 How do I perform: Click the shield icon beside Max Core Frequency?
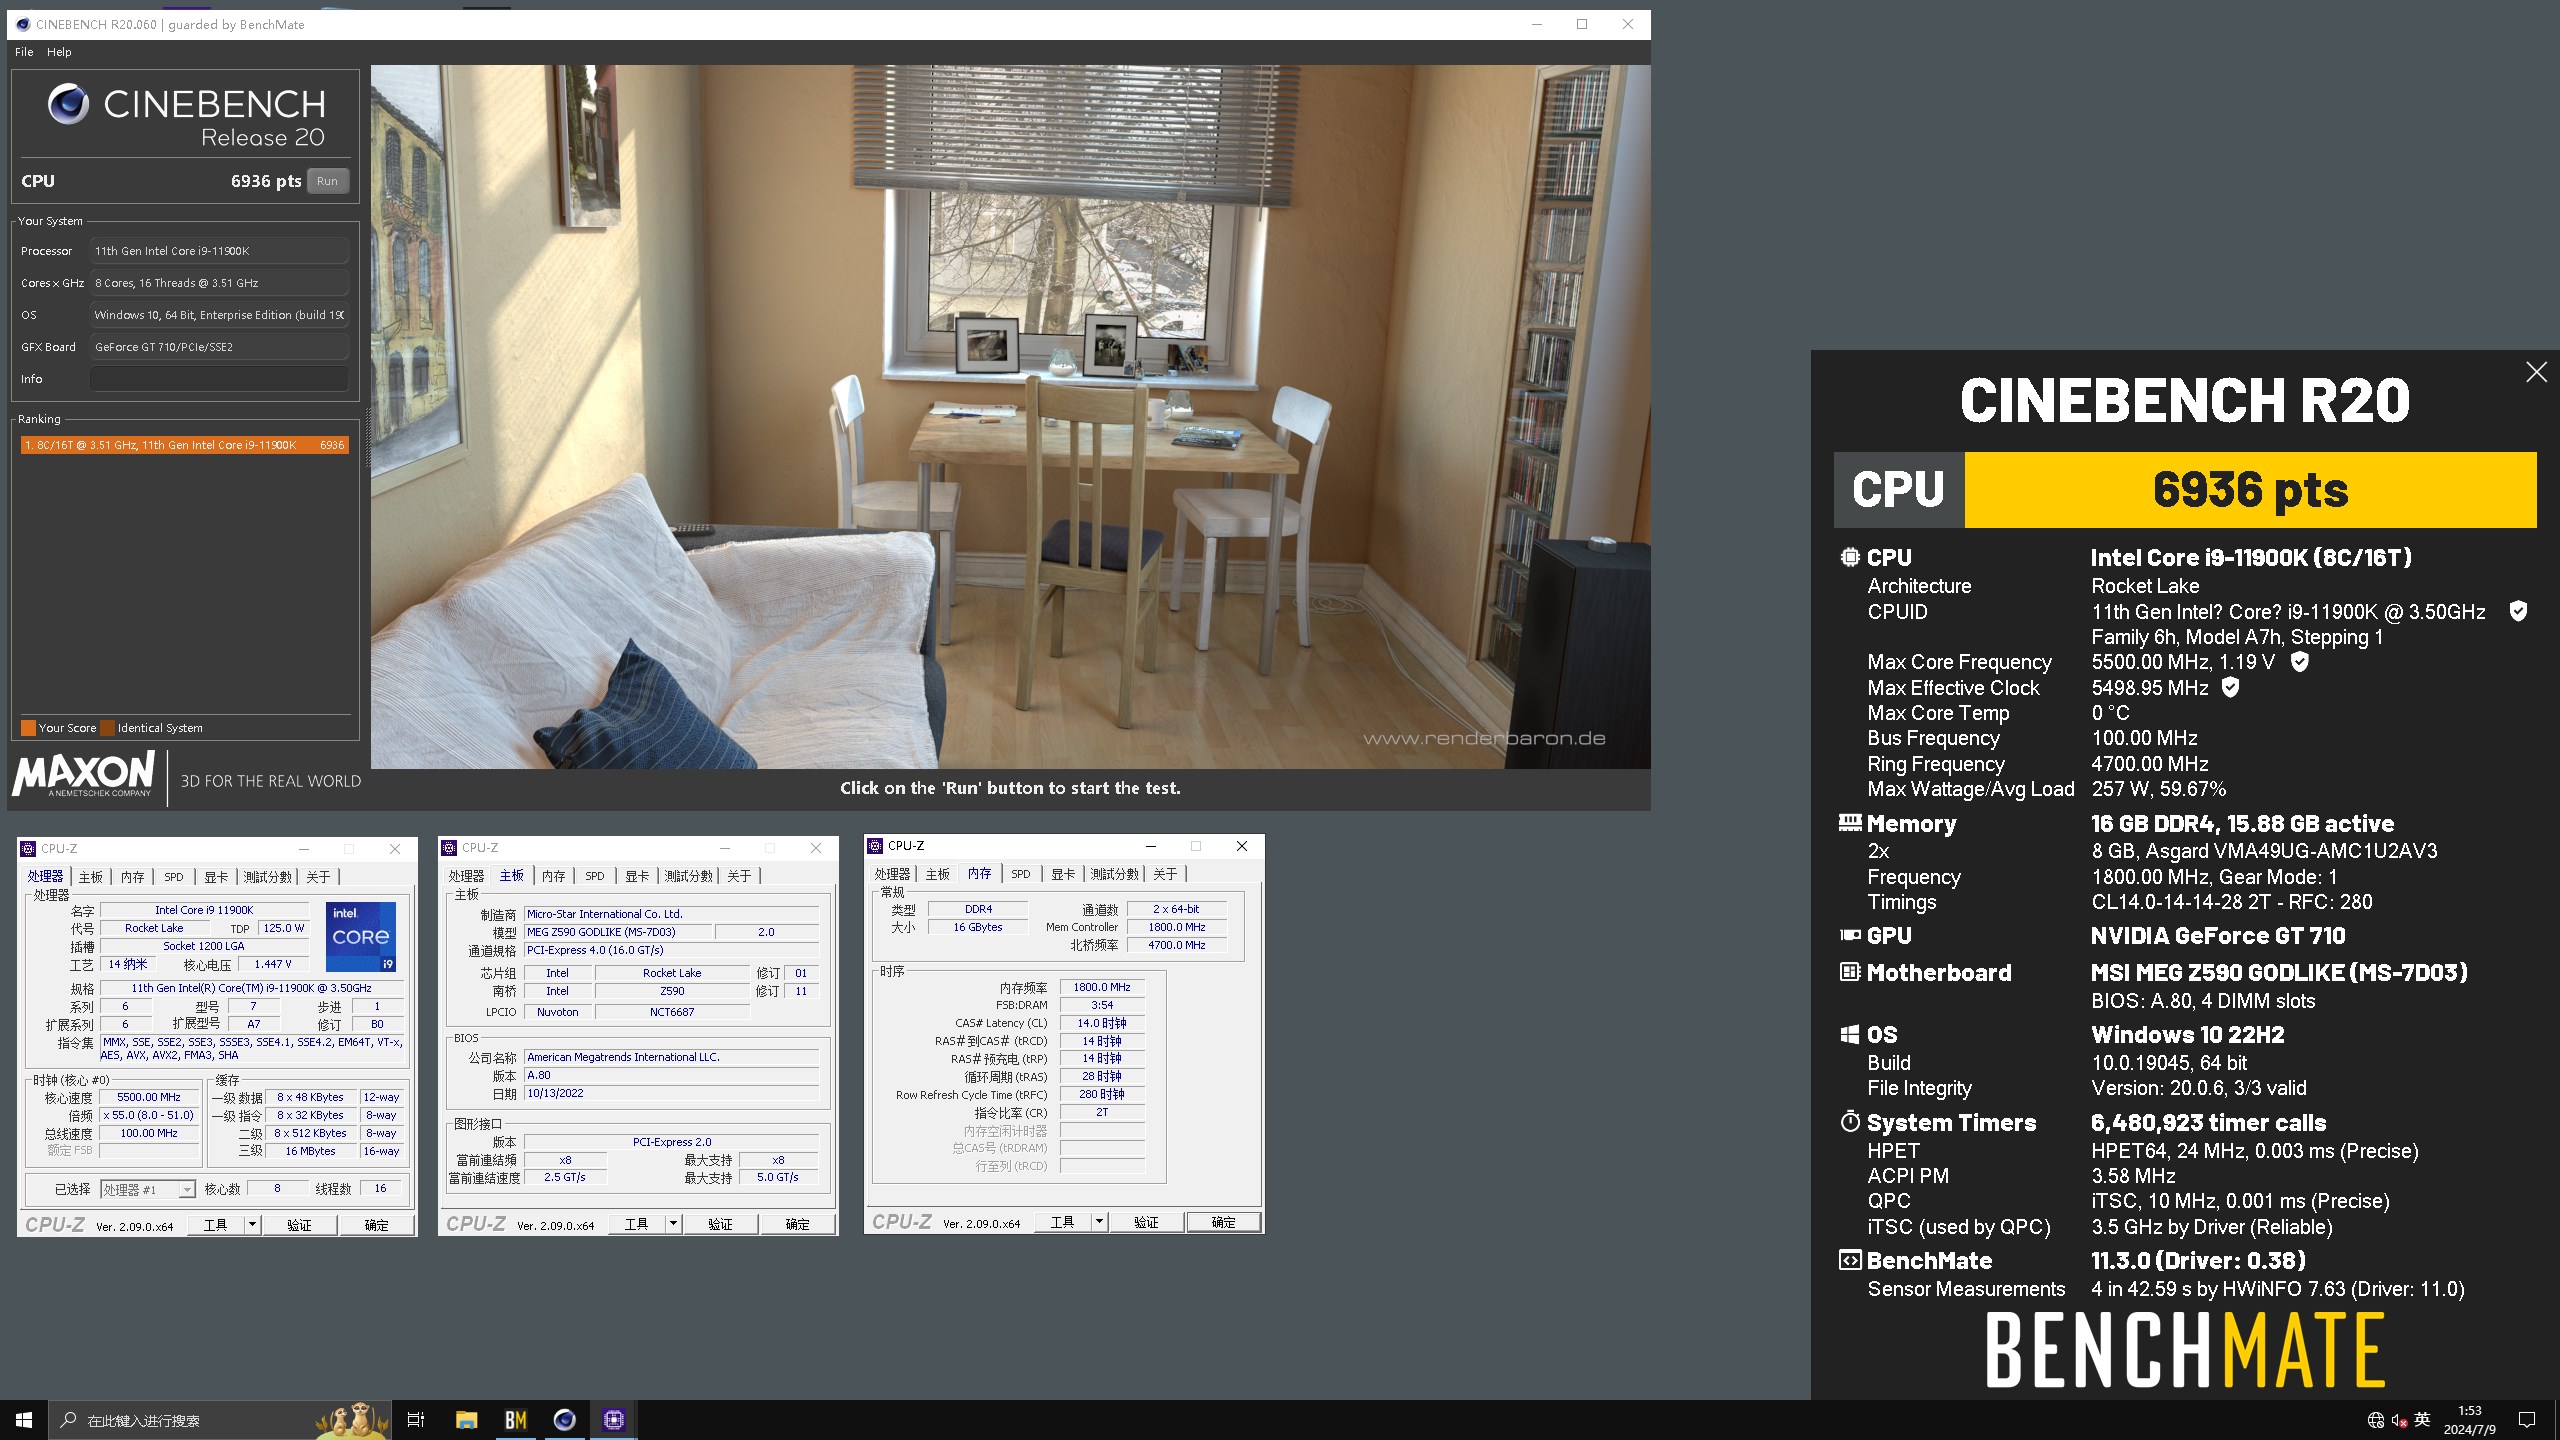pos(2299,661)
